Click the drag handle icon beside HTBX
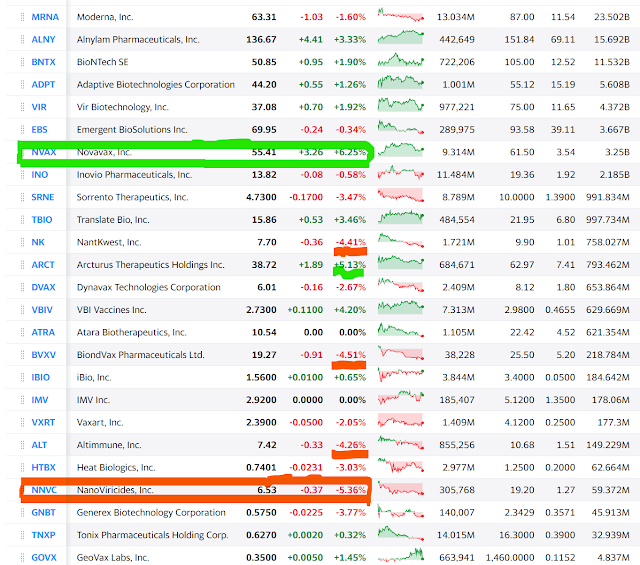 tap(22, 467)
